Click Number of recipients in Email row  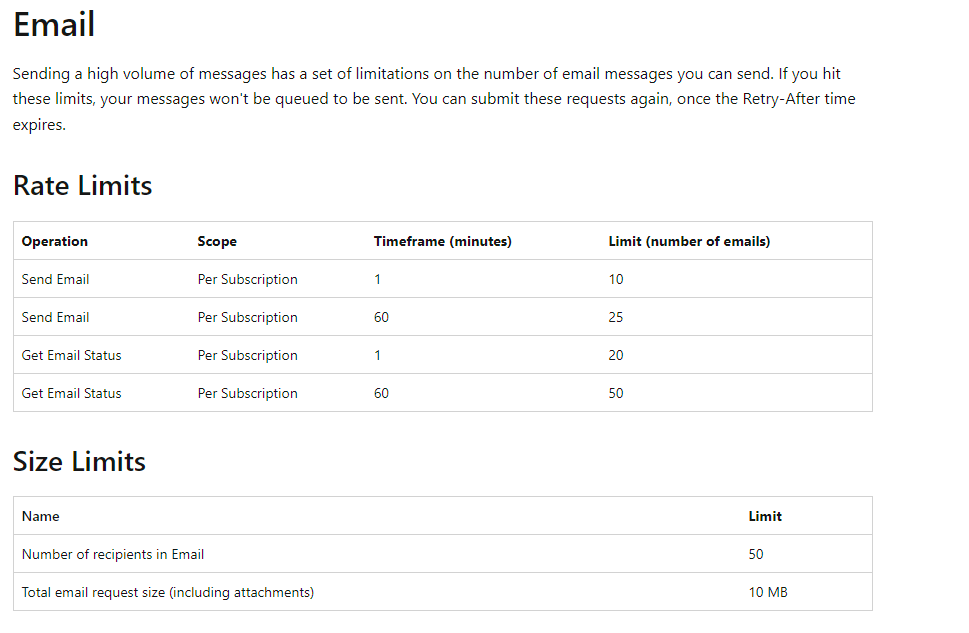click(442, 554)
